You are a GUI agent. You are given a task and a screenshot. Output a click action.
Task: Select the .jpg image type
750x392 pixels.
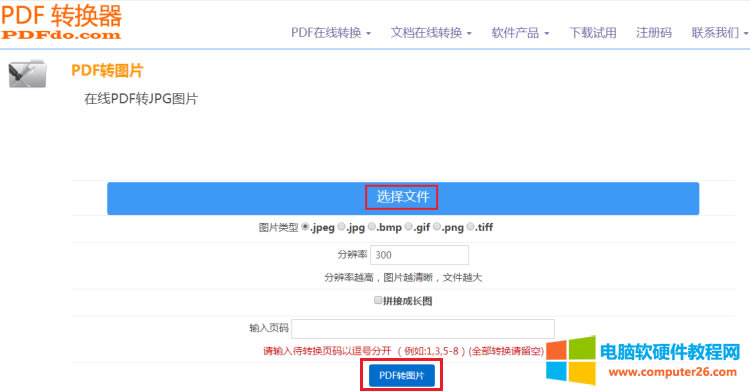pyautogui.click(x=342, y=227)
